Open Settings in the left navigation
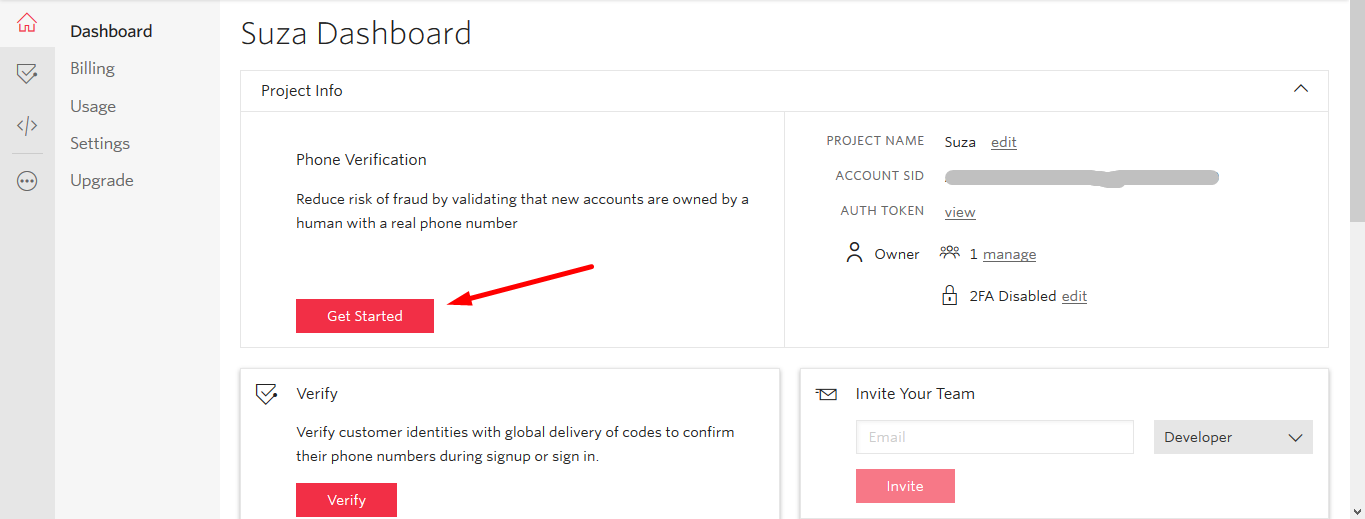This screenshot has height=519, width=1365. pos(100,143)
